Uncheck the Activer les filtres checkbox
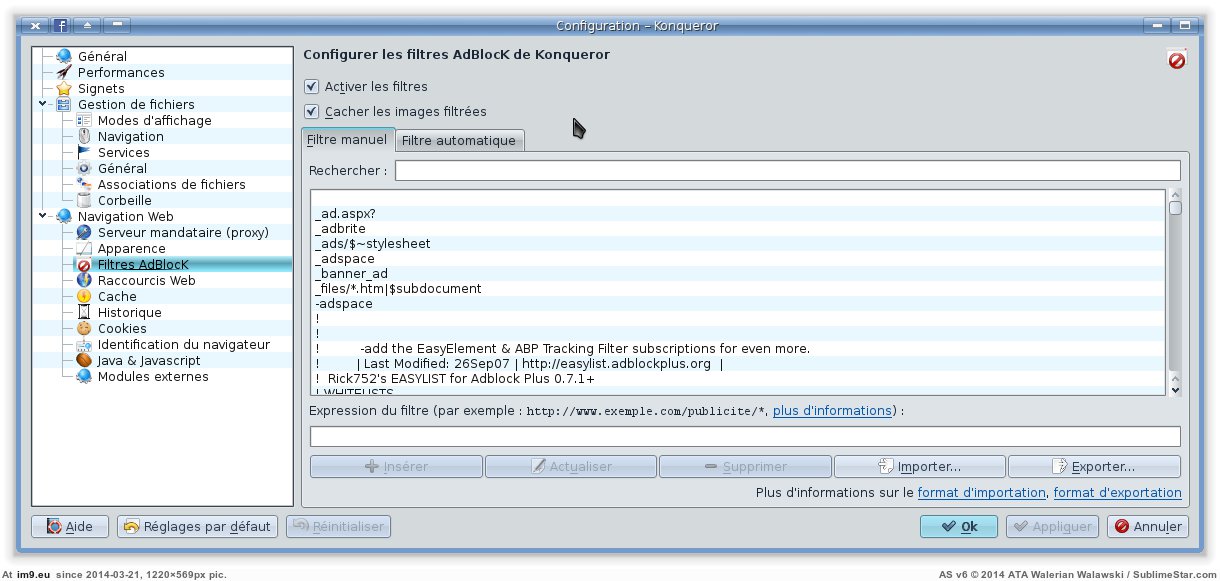The image size is (1220, 581). [312, 87]
